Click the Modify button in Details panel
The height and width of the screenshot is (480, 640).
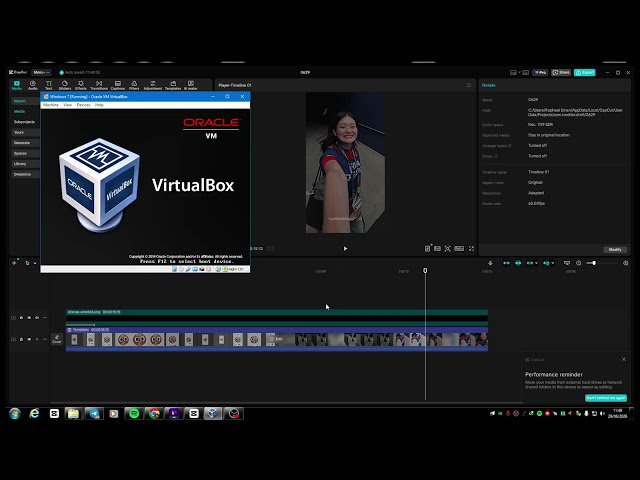[x=615, y=249]
